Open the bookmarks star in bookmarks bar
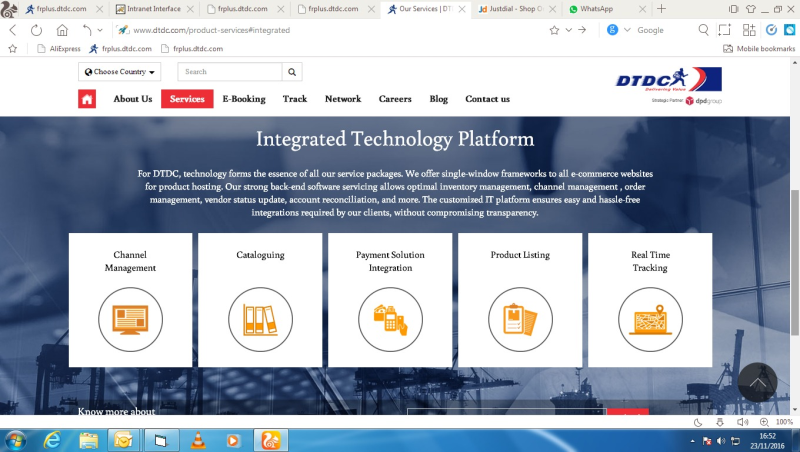800x452 pixels. pyautogui.click(x=13, y=49)
